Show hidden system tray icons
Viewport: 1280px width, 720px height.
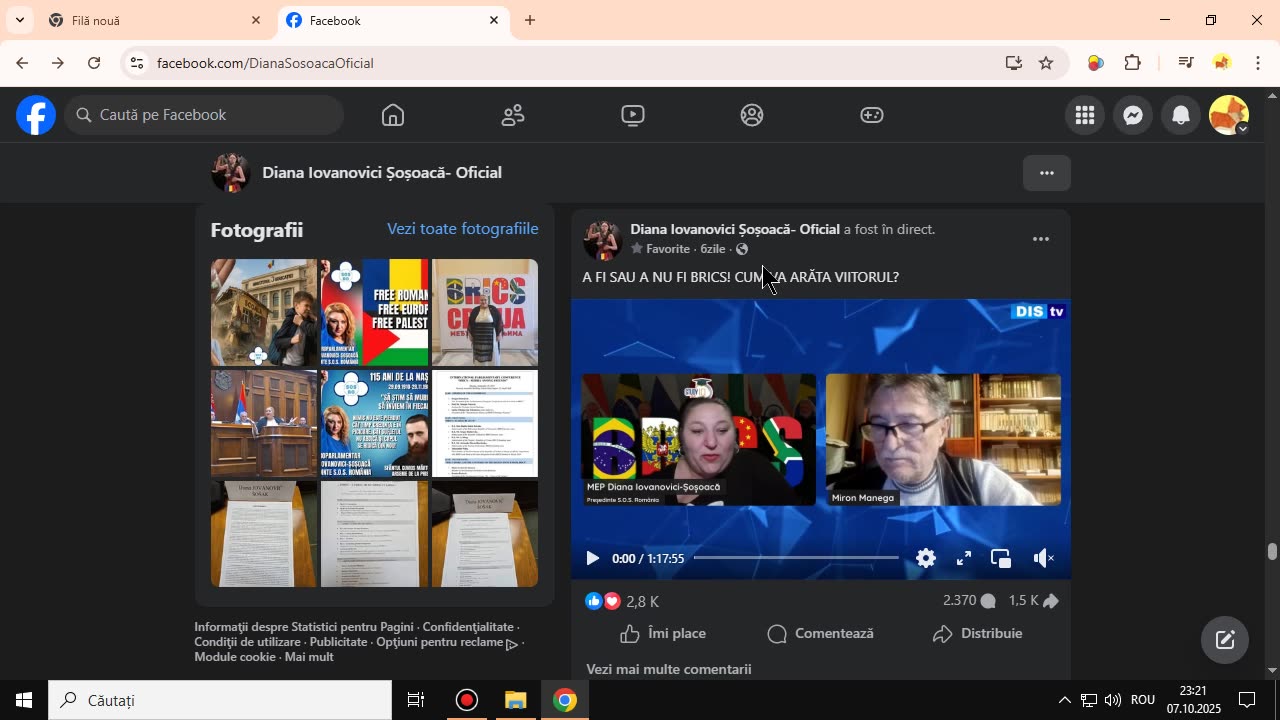[1064, 700]
